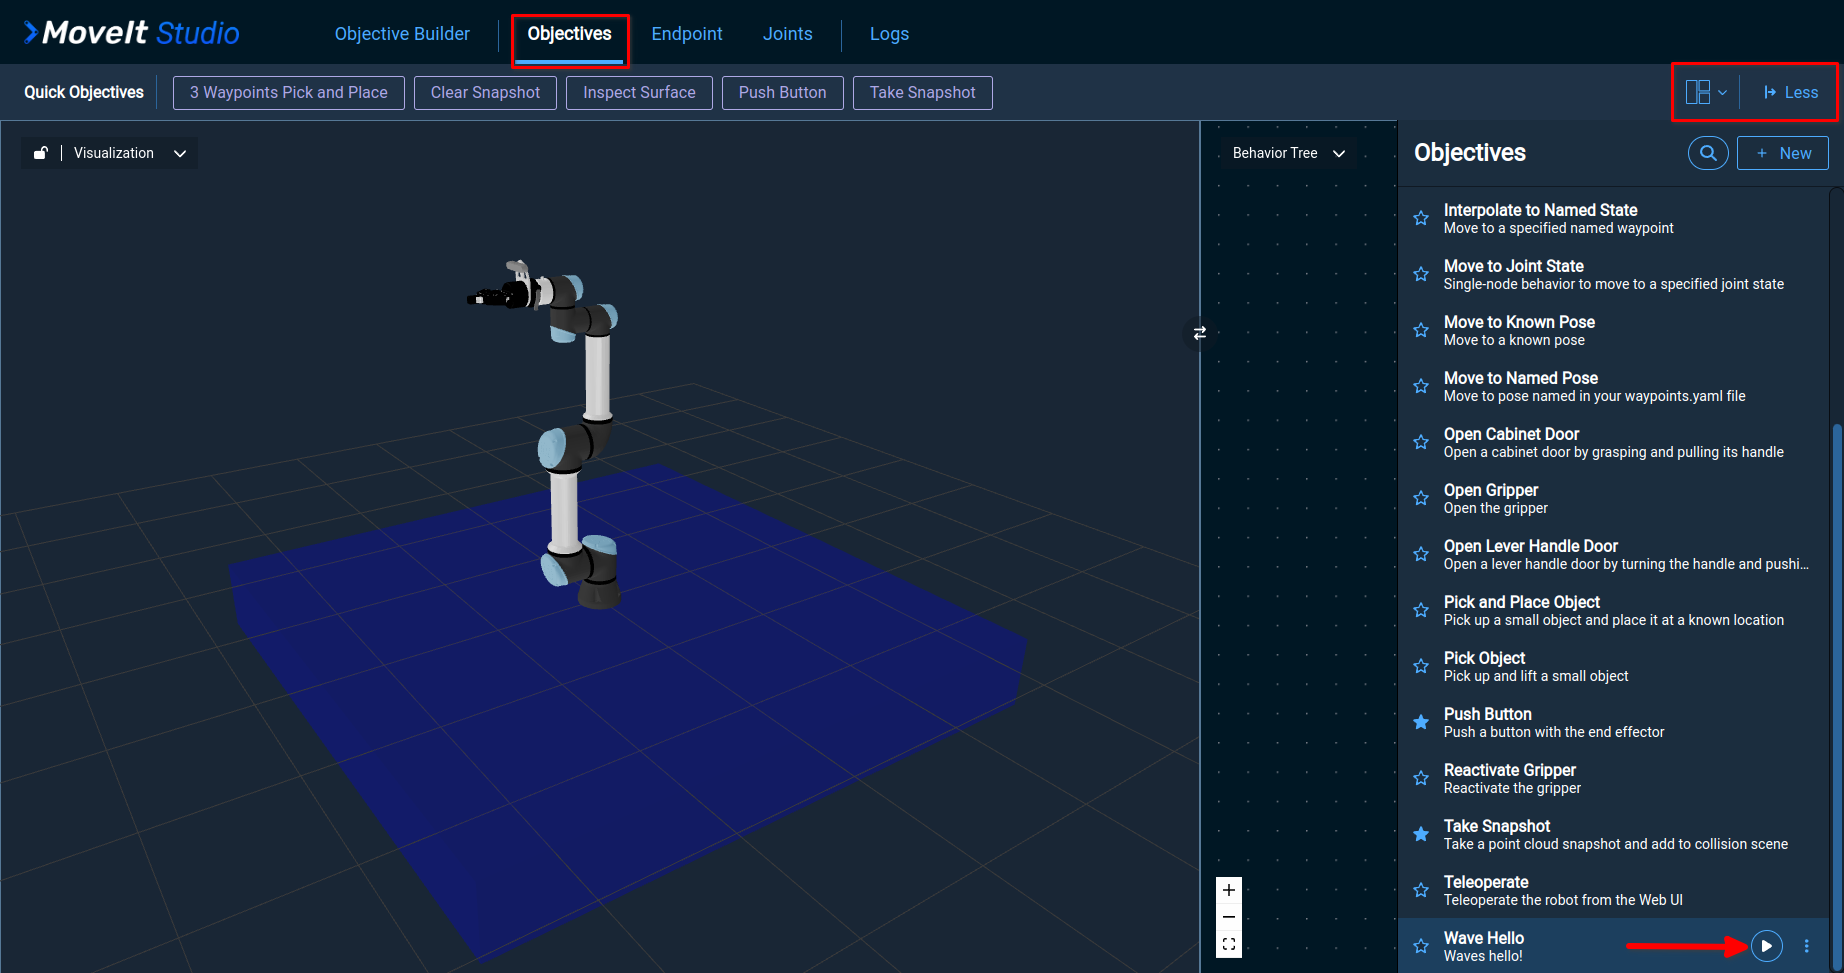Viewport: 1844px width, 973px height.
Task: Run the Take Snapshot quick objective
Action: coord(923,93)
